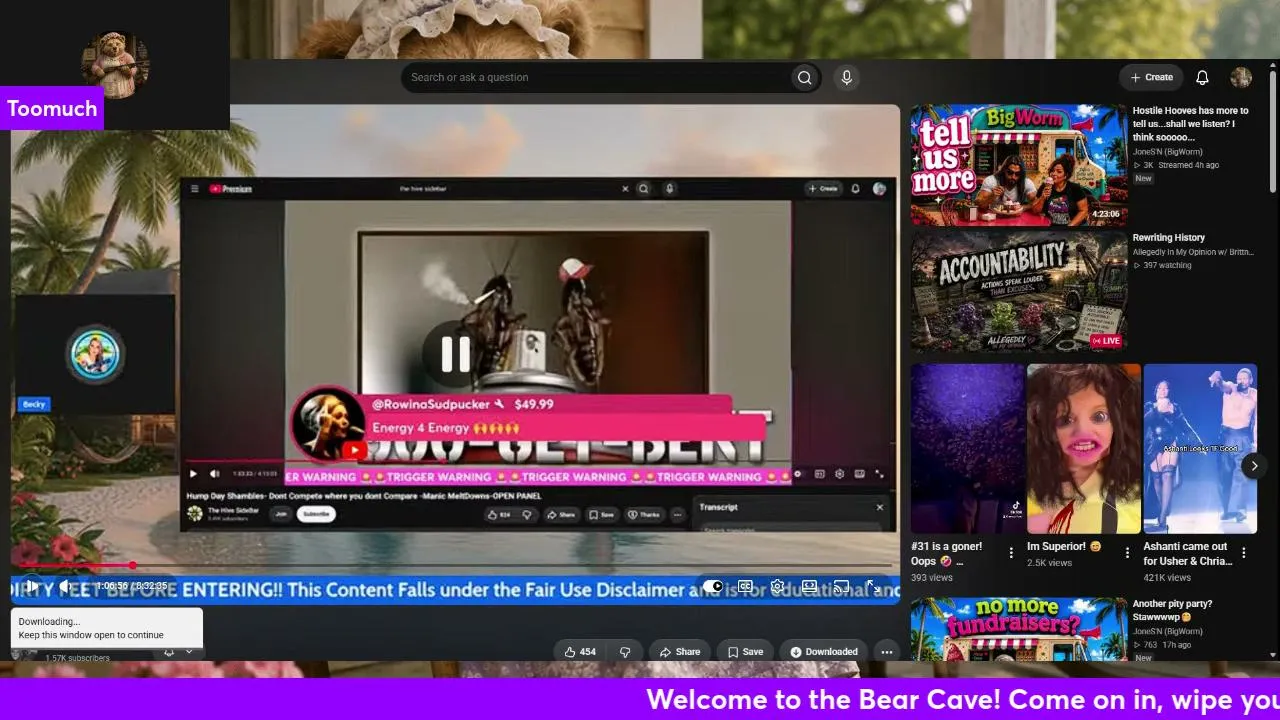The height and width of the screenshot is (720, 1280).
Task: Toggle closed captions on the main video
Action: tap(745, 587)
